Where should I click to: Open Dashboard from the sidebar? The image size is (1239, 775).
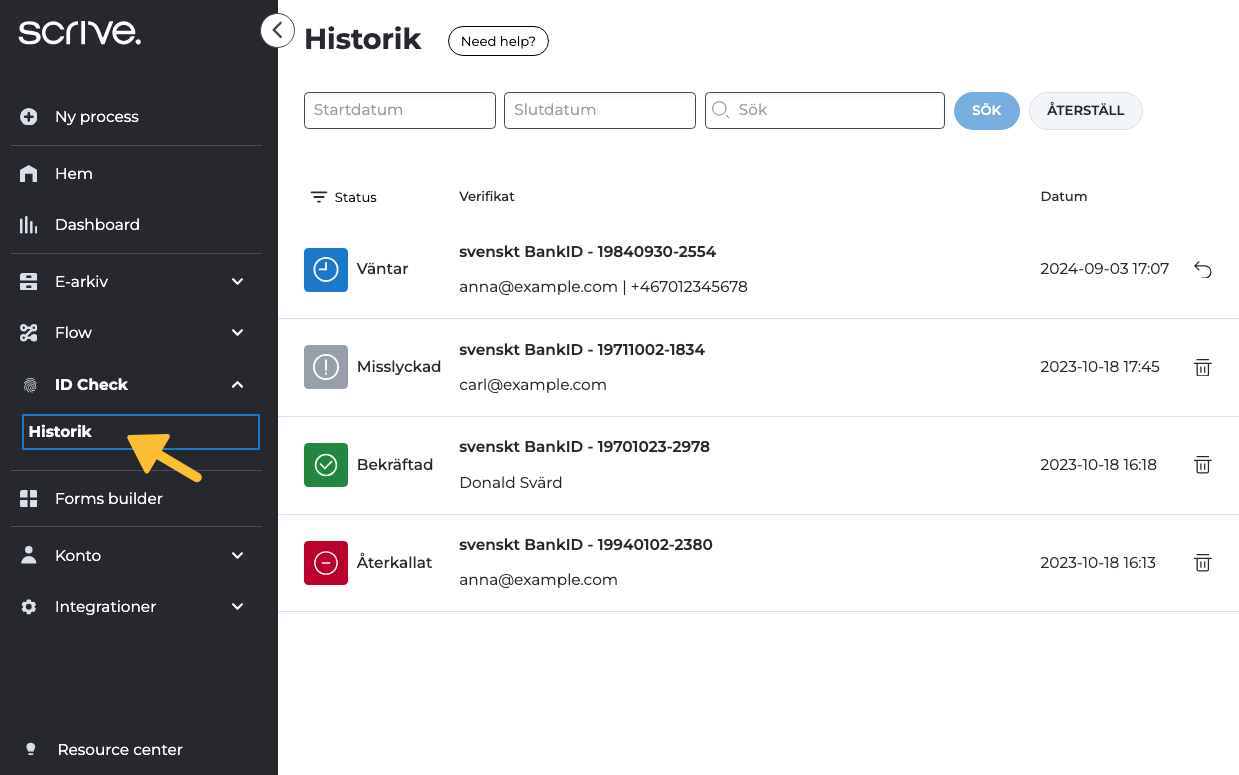pyautogui.click(x=97, y=225)
